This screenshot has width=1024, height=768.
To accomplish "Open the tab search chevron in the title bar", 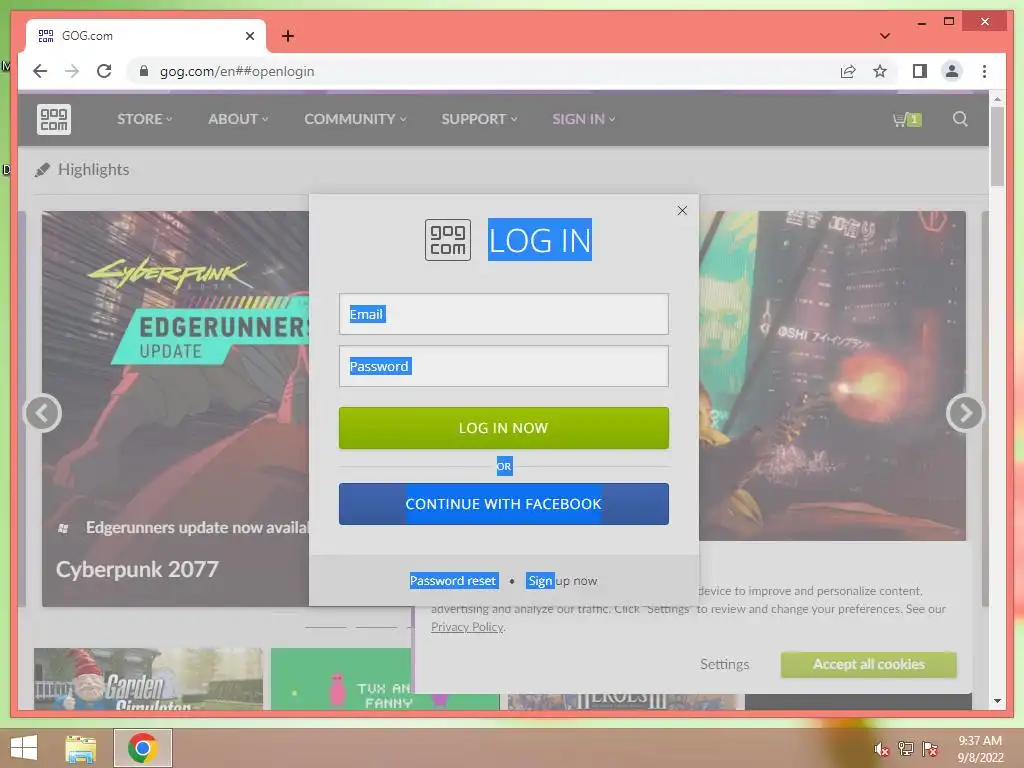I will coord(884,36).
